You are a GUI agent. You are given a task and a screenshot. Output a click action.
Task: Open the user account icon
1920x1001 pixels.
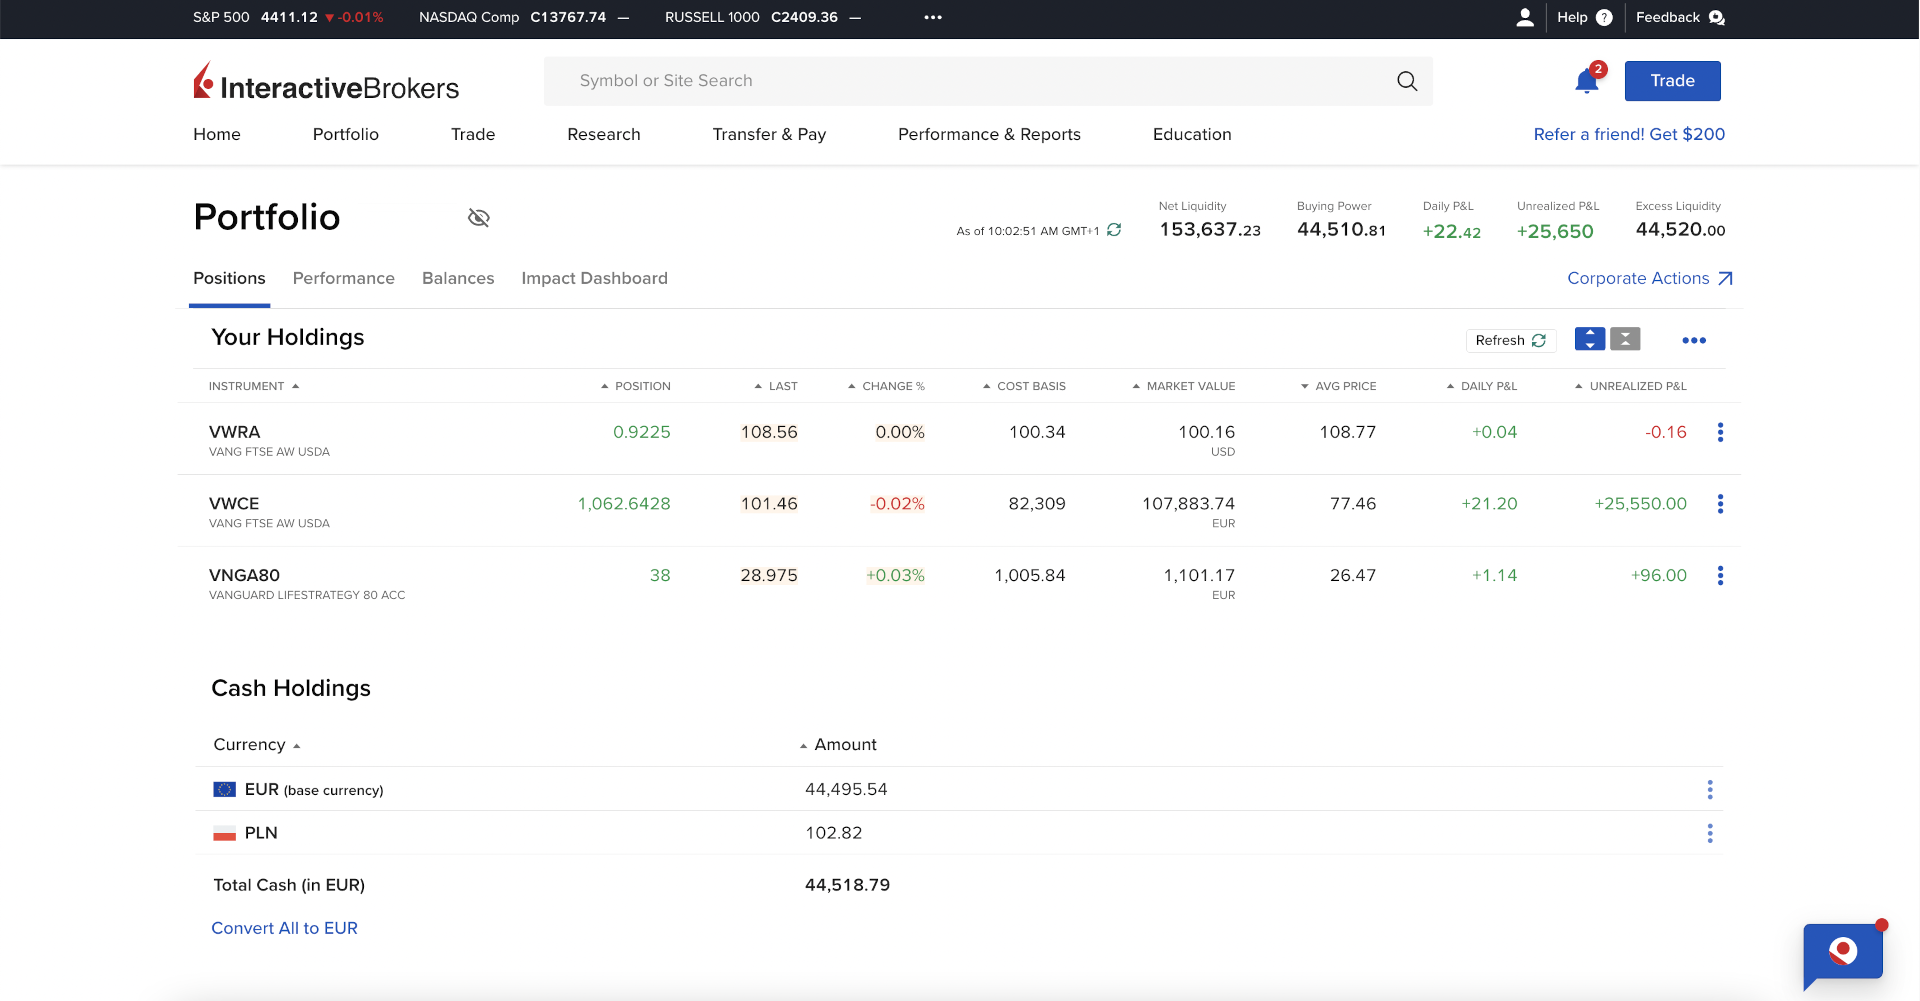[x=1525, y=17]
